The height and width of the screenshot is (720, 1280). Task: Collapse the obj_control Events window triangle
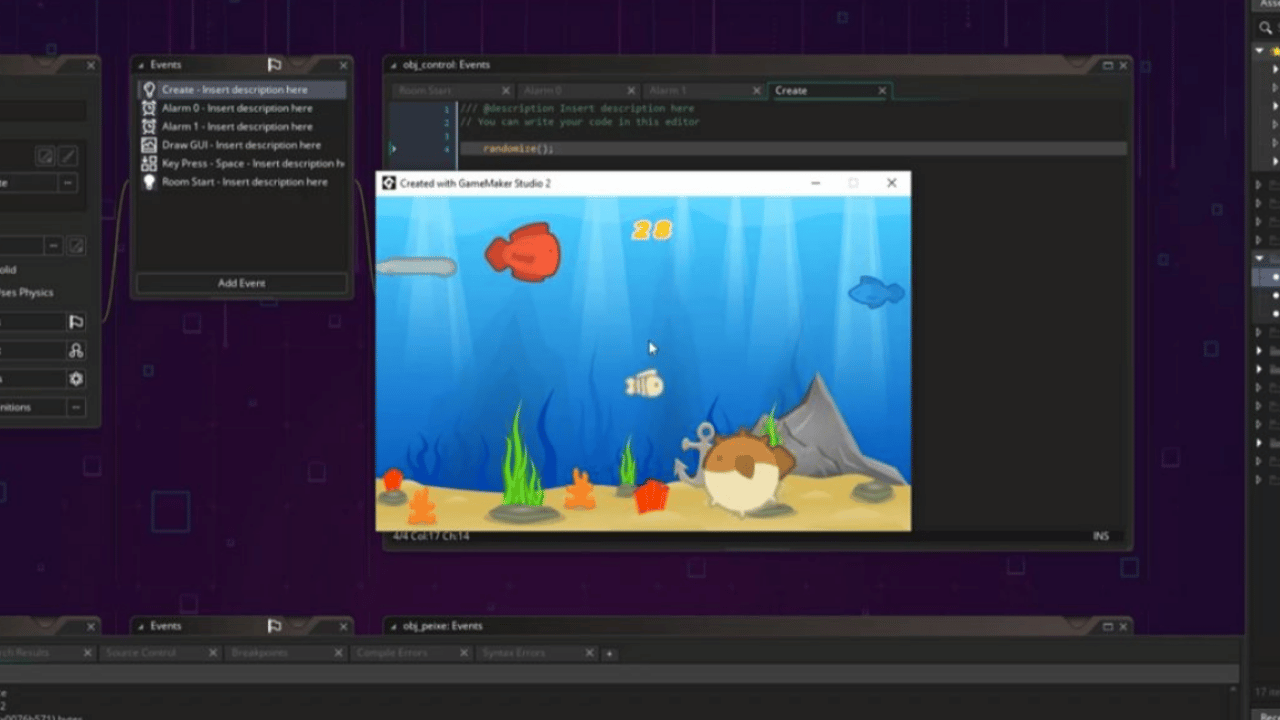tap(393, 65)
